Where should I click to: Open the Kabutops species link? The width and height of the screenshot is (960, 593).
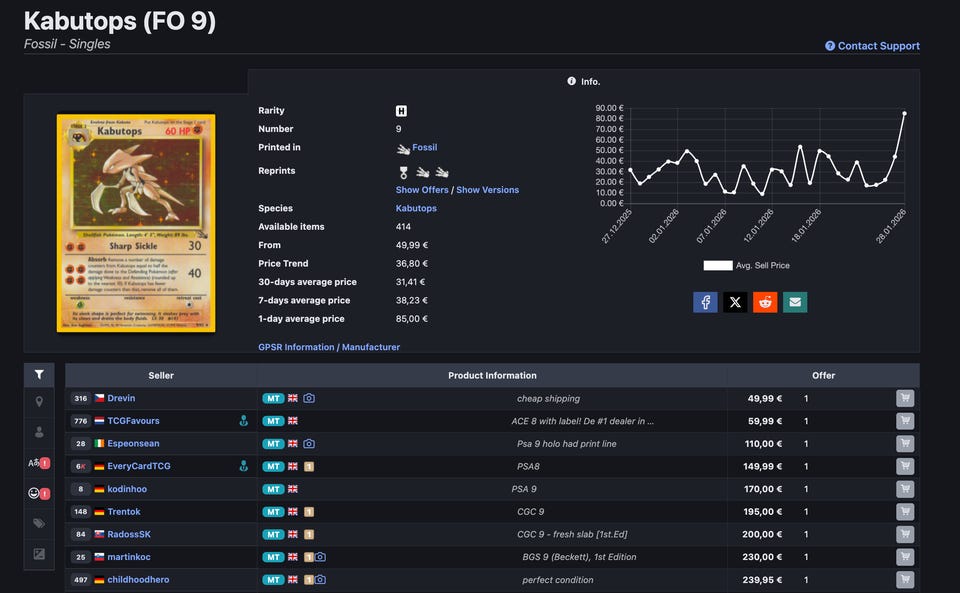(x=416, y=208)
